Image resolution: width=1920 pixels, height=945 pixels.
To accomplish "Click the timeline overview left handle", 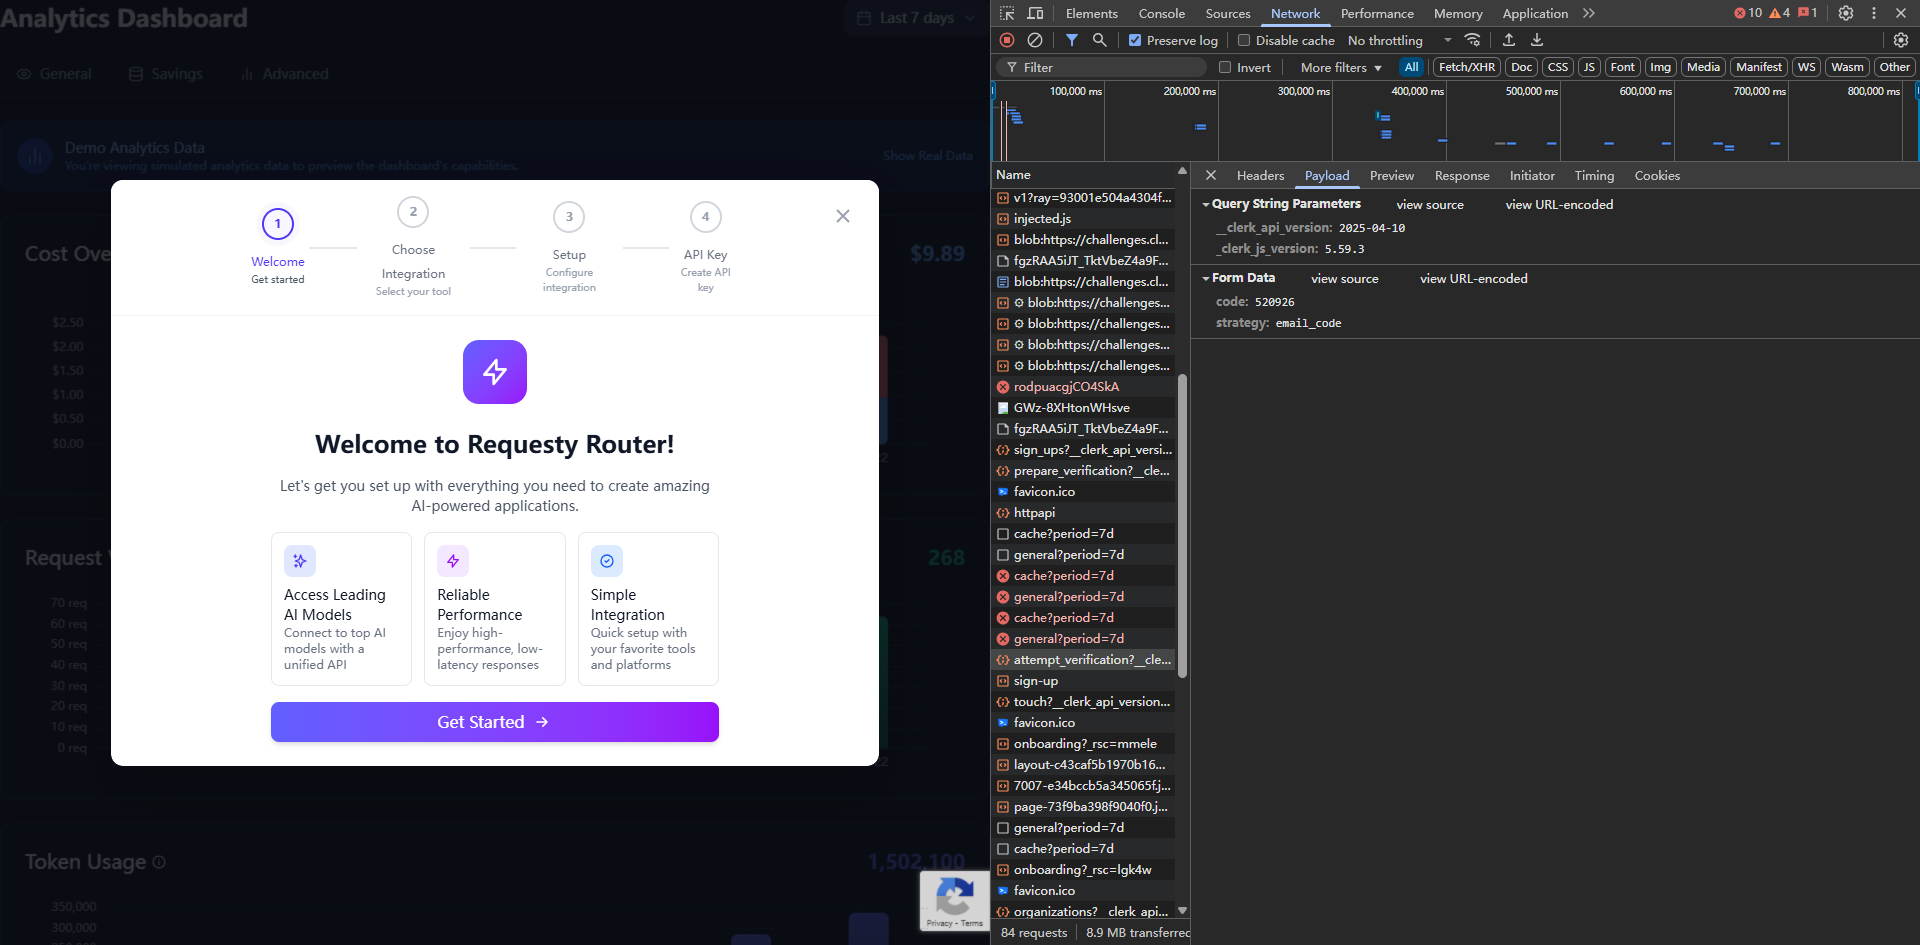I will (x=993, y=91).
